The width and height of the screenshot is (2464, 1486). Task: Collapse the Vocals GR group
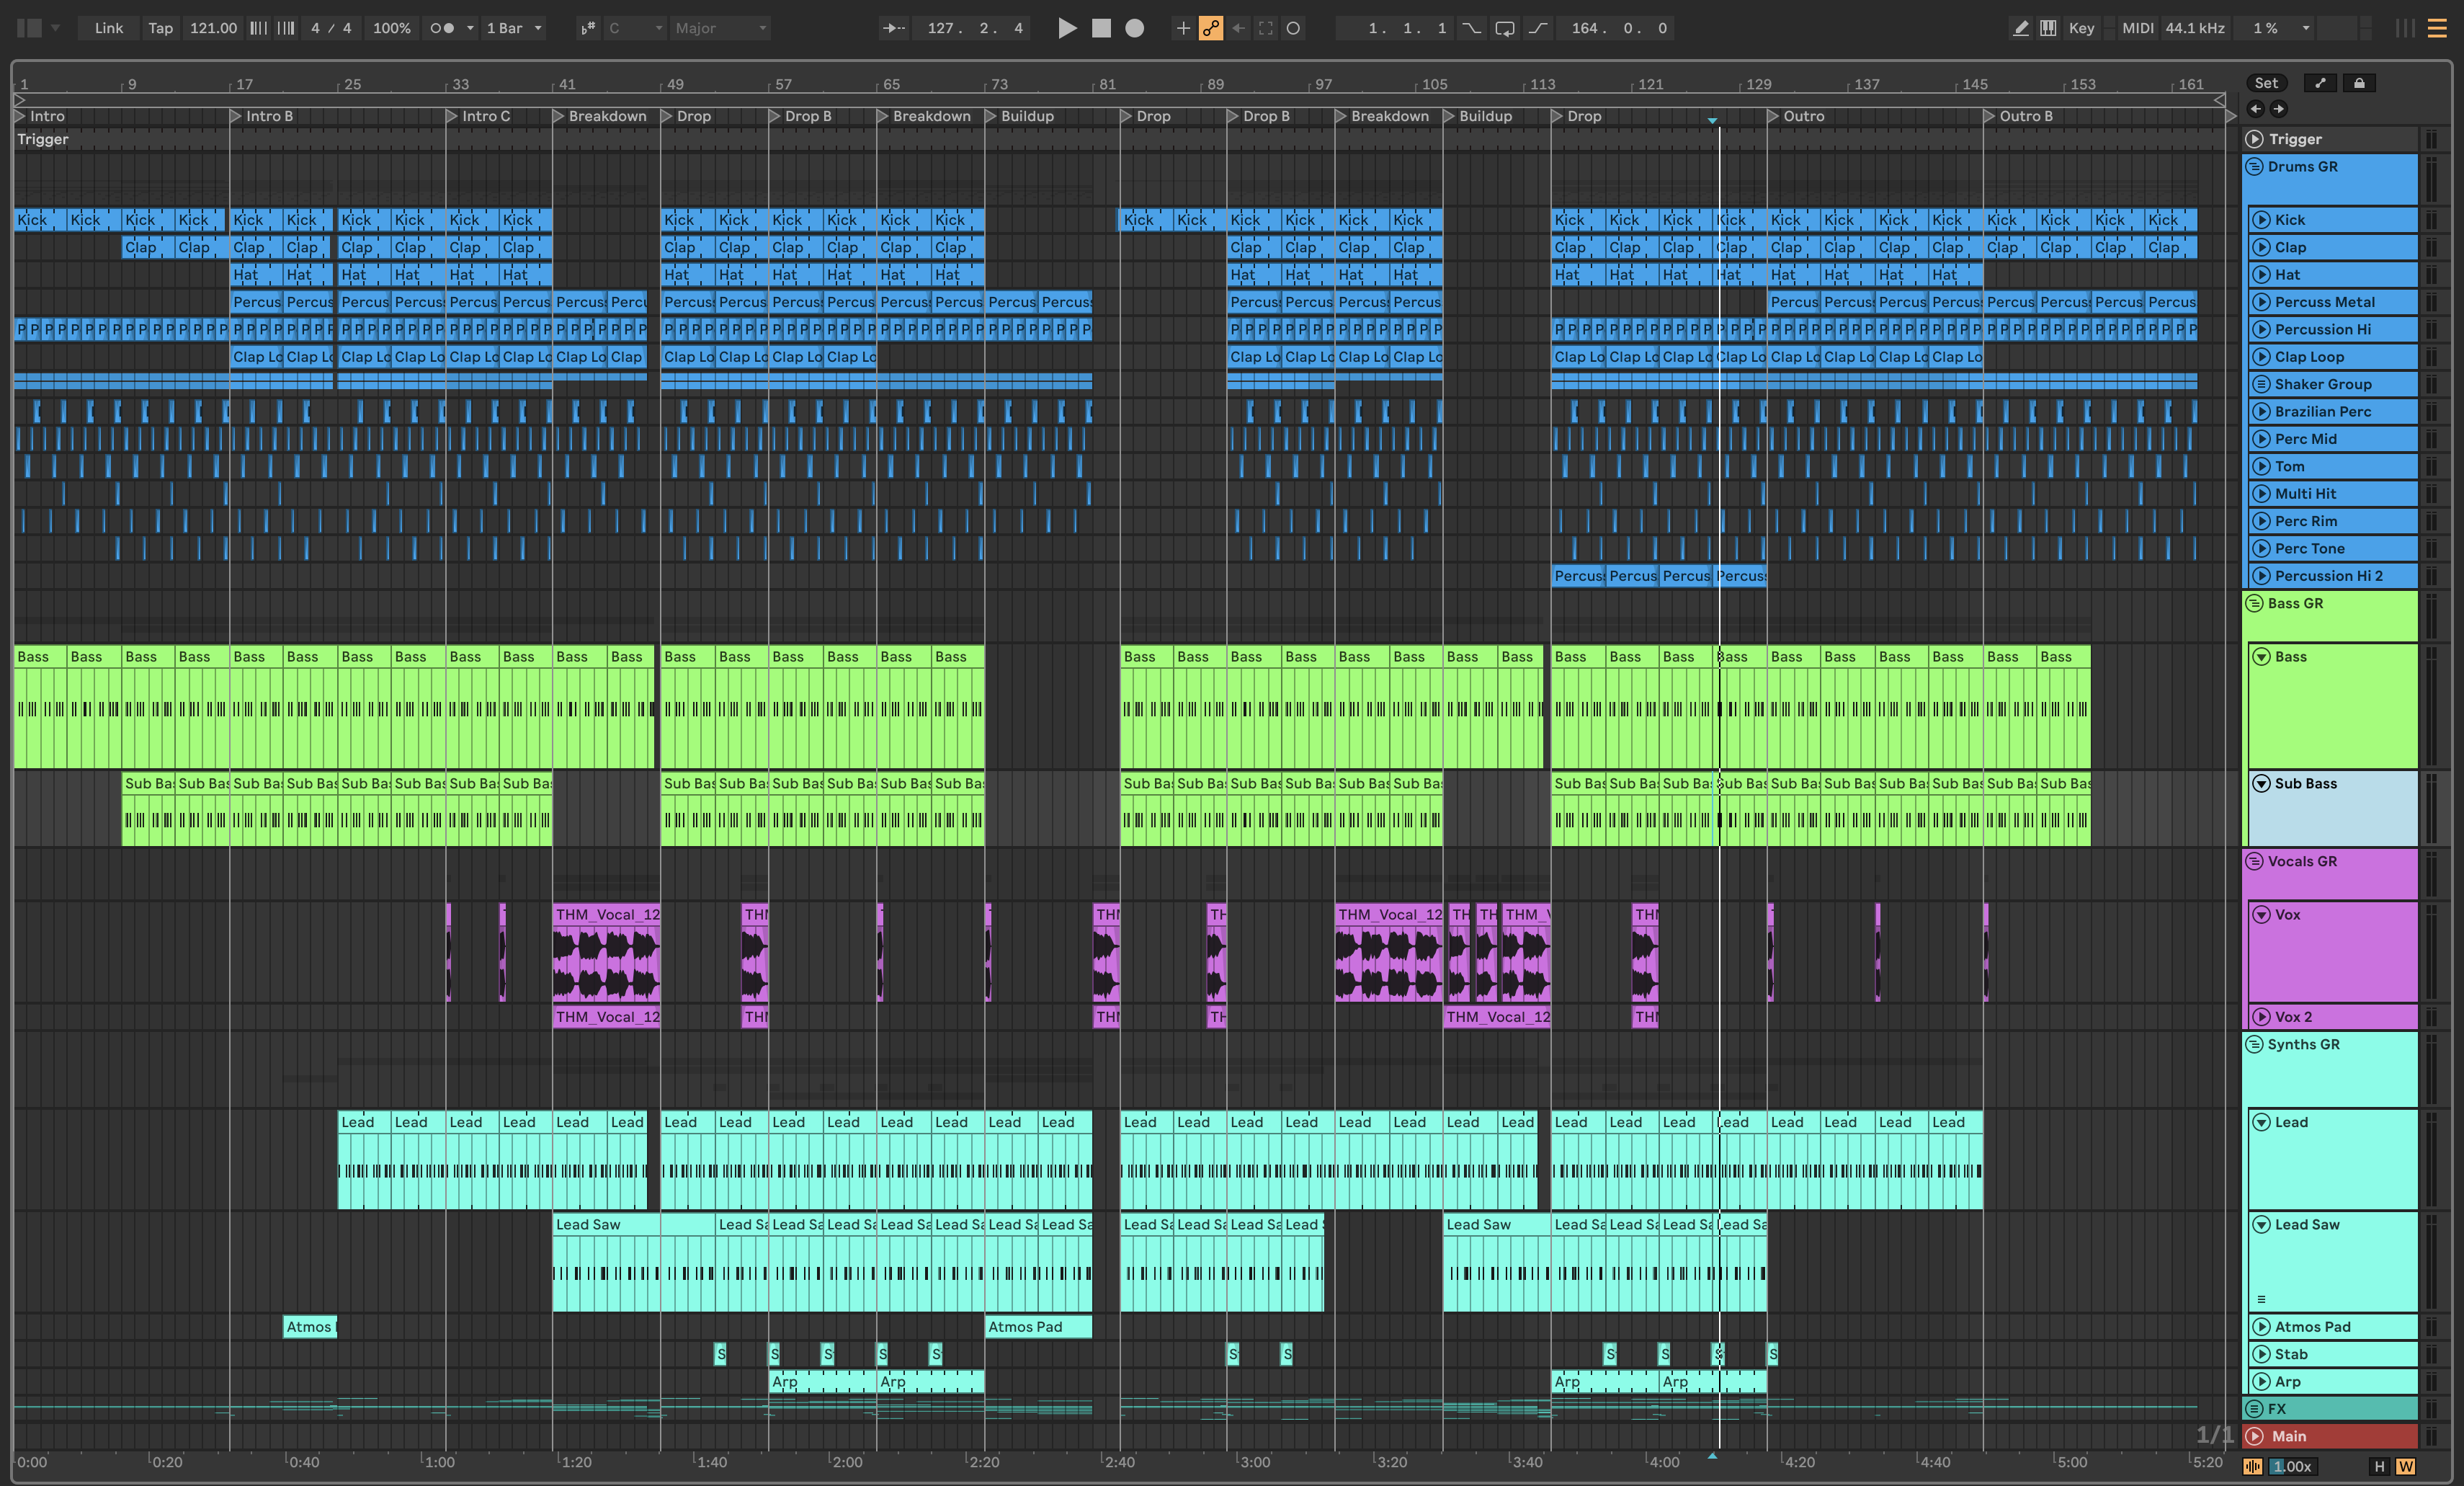click(x=2255, y=861)
